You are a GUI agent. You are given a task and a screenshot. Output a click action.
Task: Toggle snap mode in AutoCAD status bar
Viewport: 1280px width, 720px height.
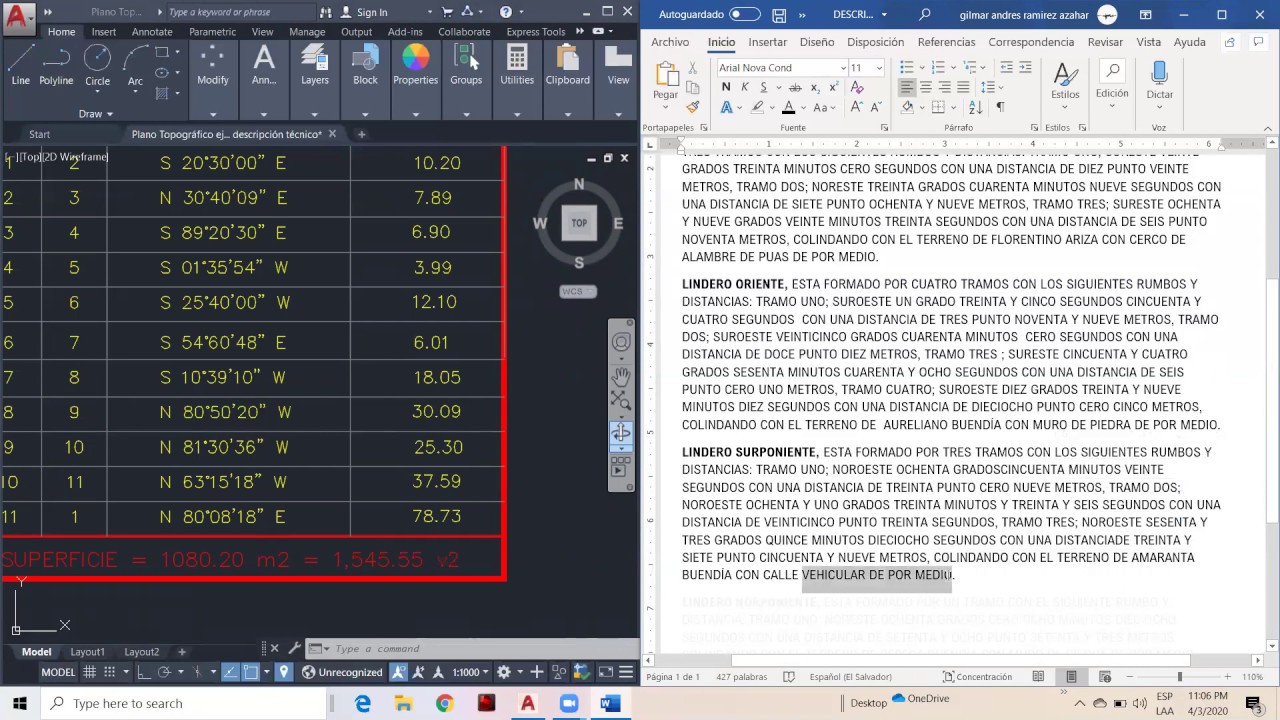pos(109,672)
